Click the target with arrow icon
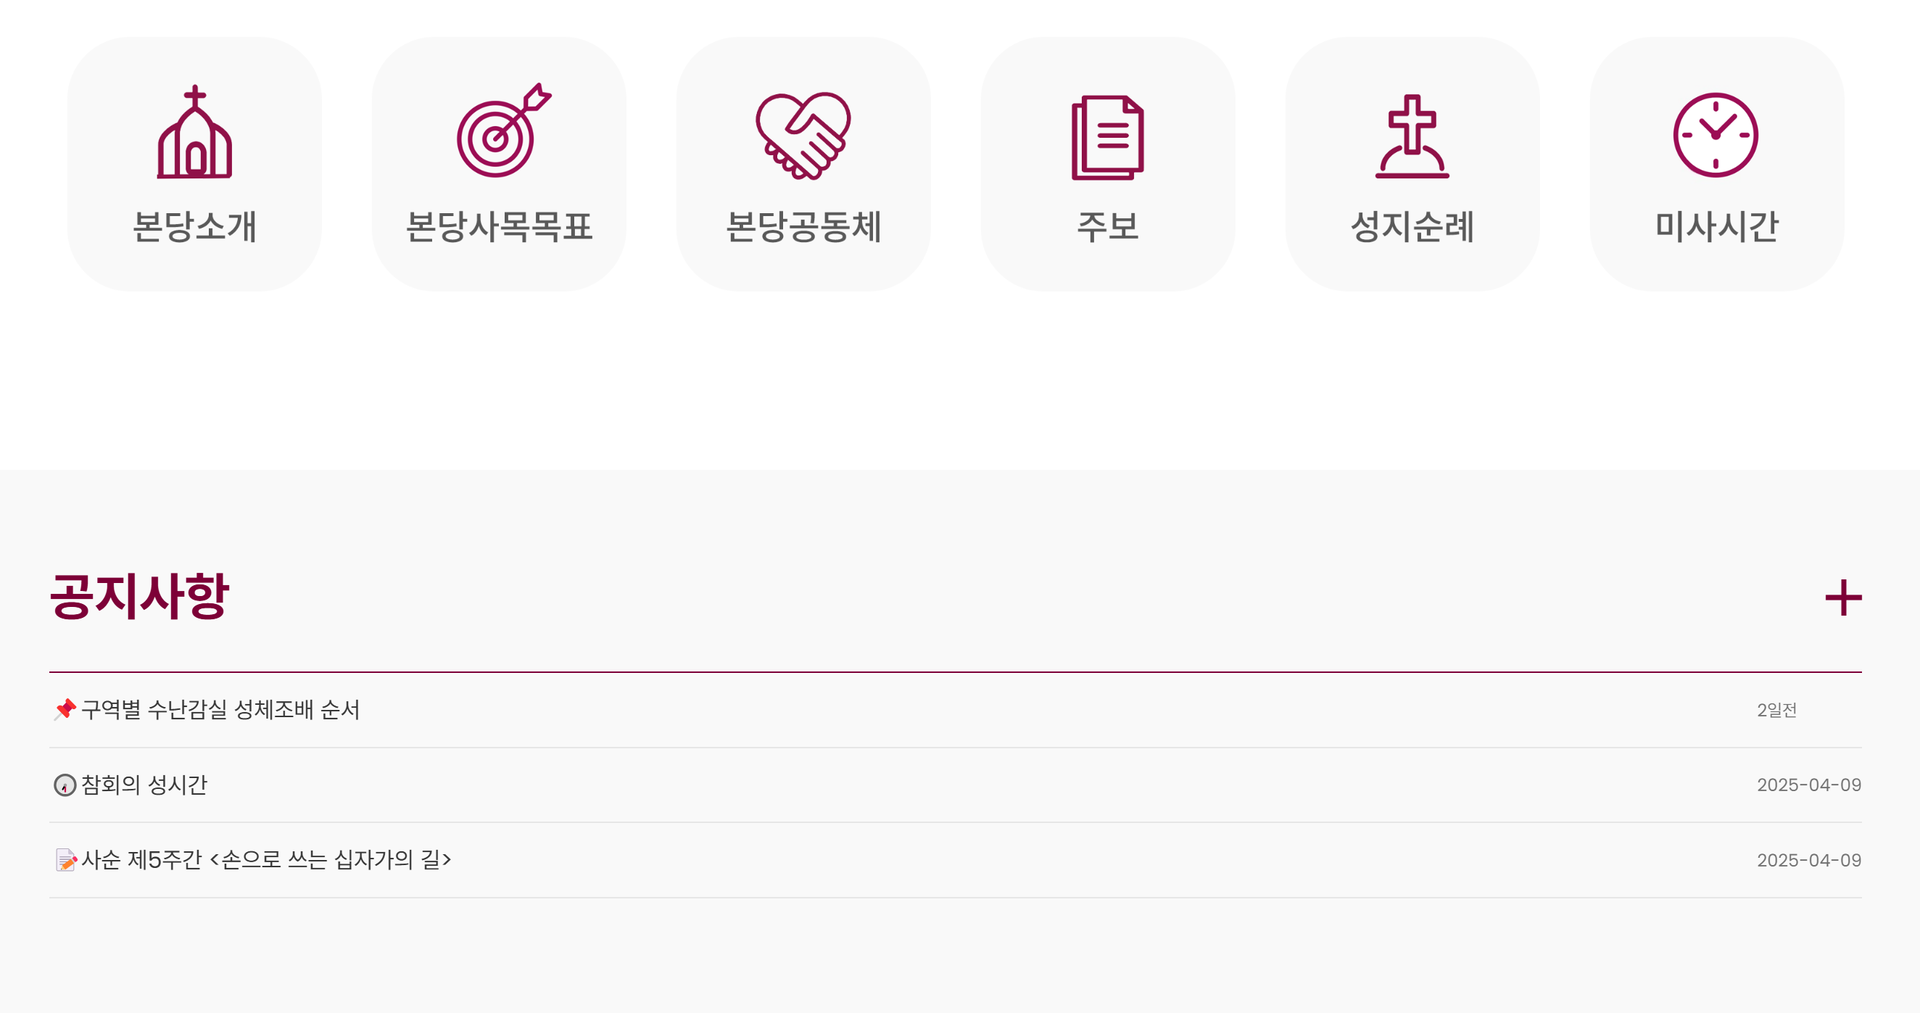This screenshot has height=1013, width=1920. tap(503, 131)
